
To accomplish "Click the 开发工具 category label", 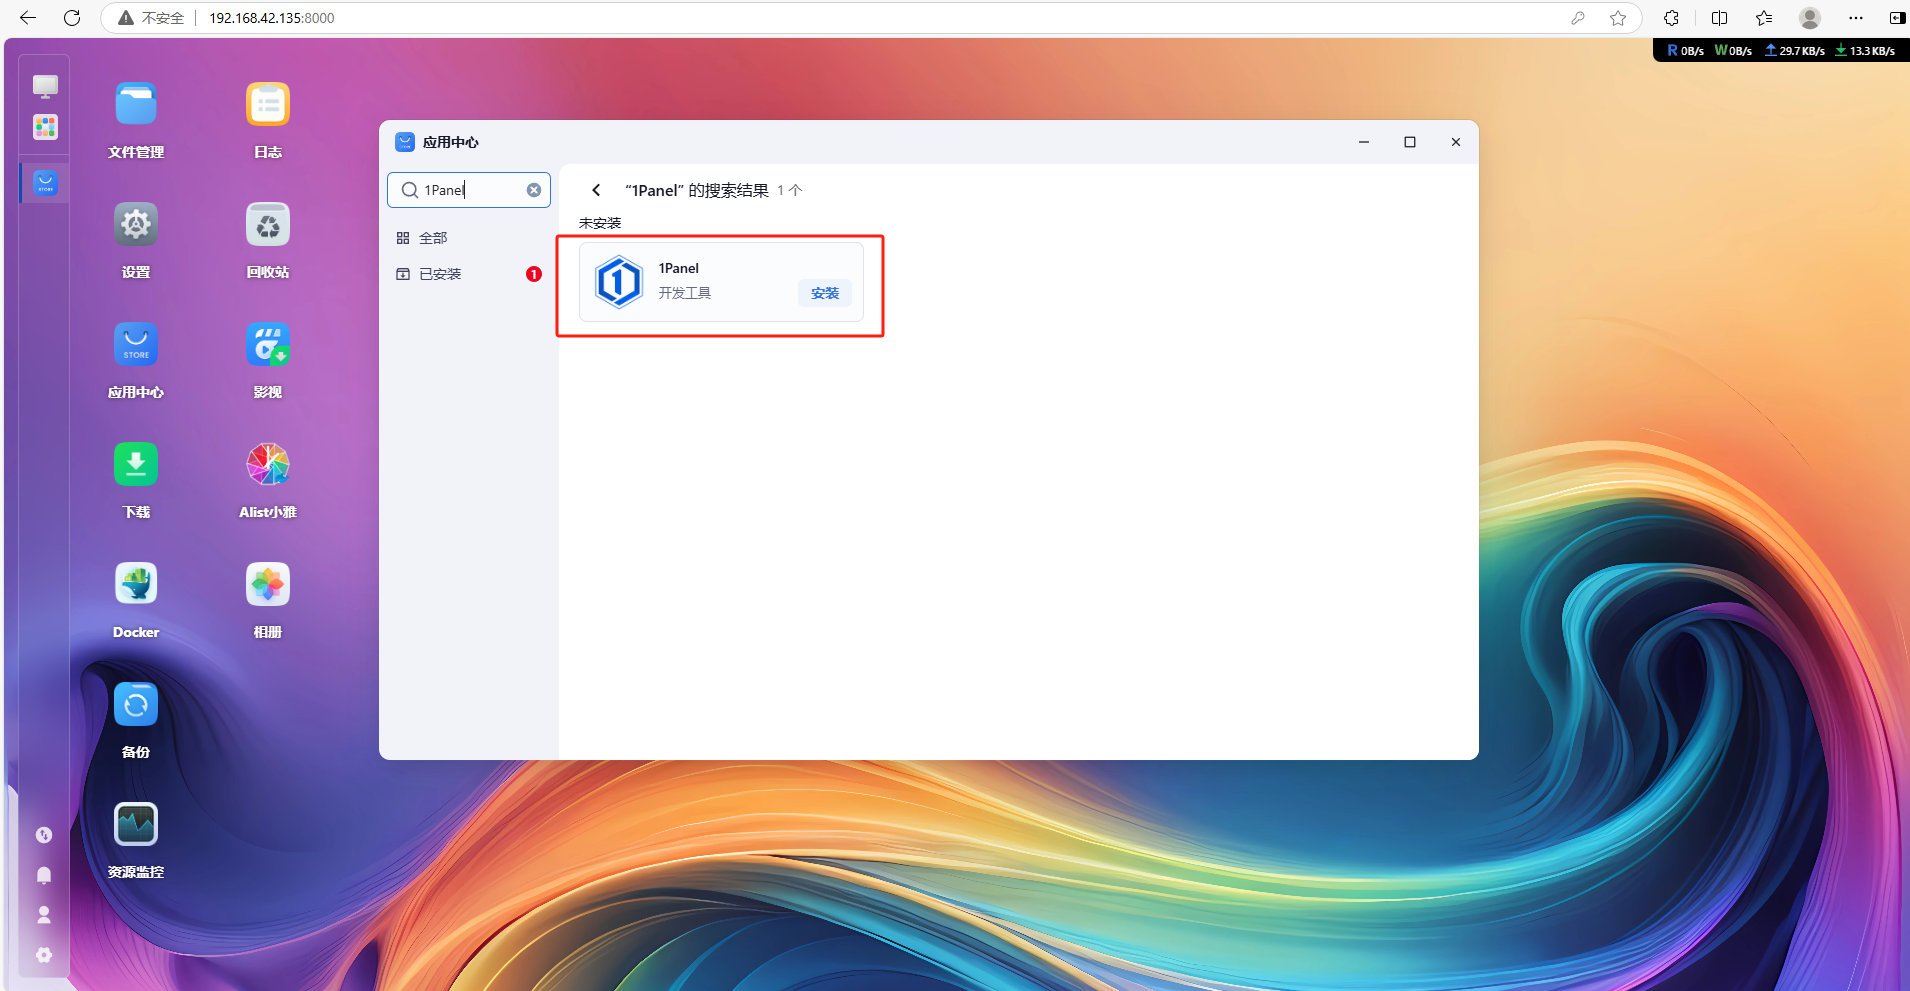I will pos(685,293).
